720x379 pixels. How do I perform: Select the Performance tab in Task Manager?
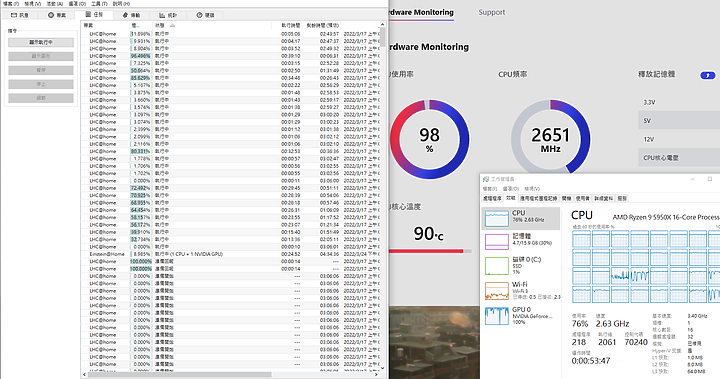(x=511, y=198)
